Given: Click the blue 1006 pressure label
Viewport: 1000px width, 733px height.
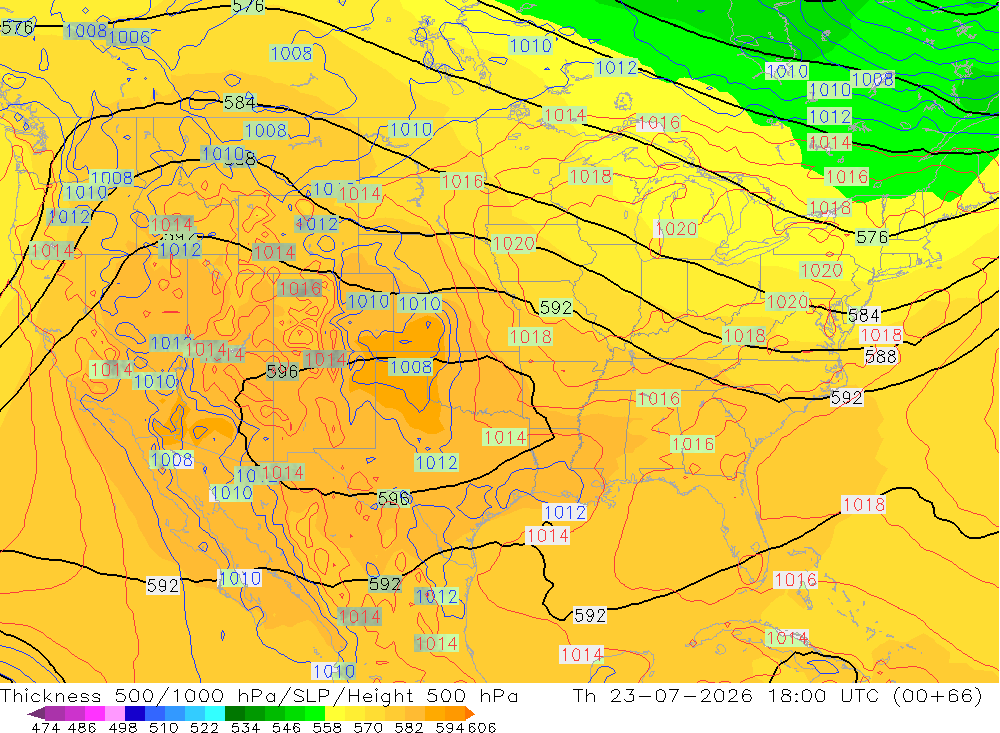Looking at the screenshot, I should point(129,37).
